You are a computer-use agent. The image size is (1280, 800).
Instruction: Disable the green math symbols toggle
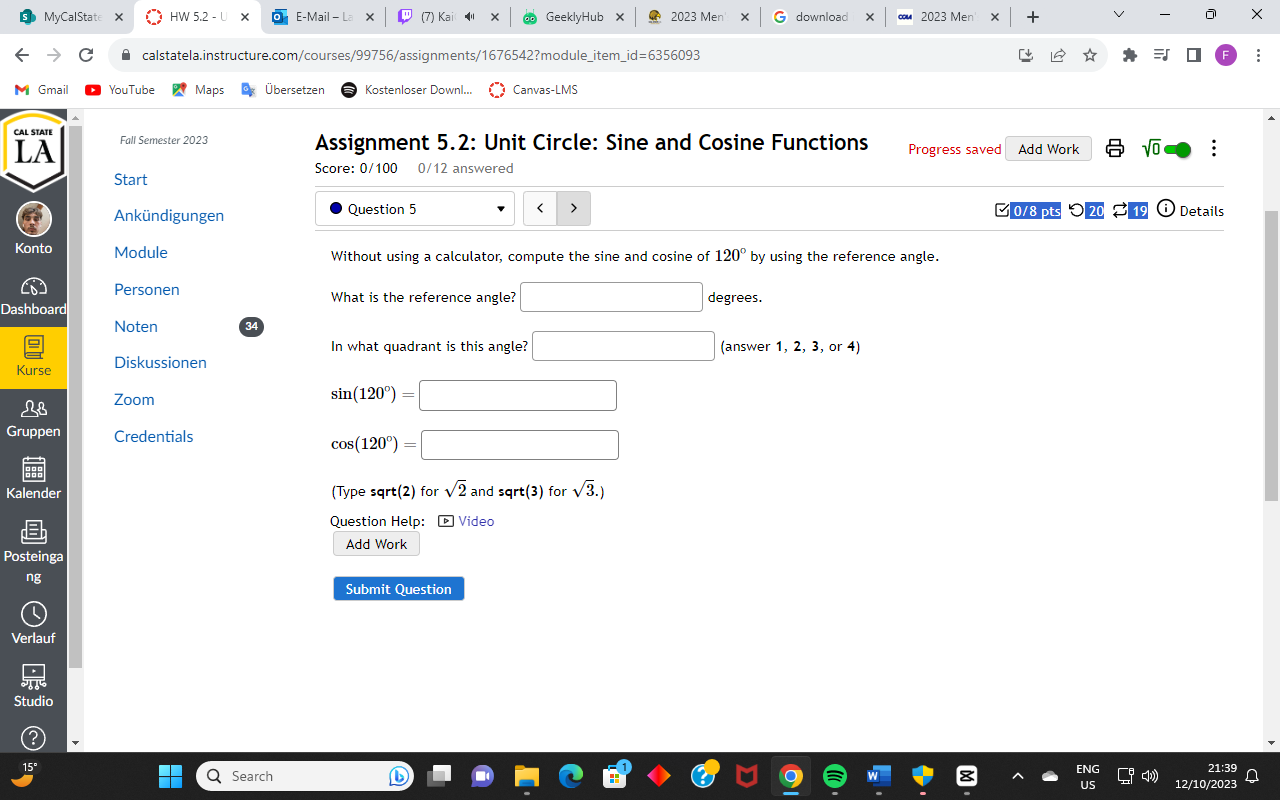tap(1176, 148)
